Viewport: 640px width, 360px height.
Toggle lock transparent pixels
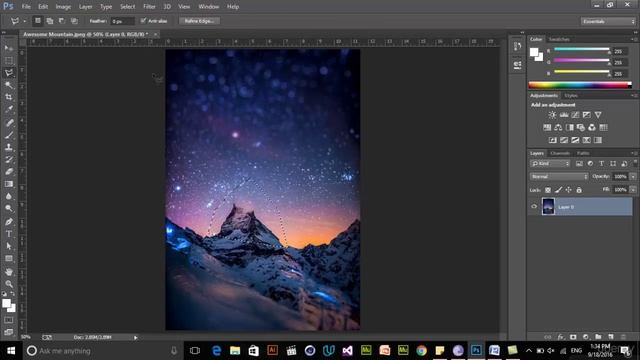548,190
